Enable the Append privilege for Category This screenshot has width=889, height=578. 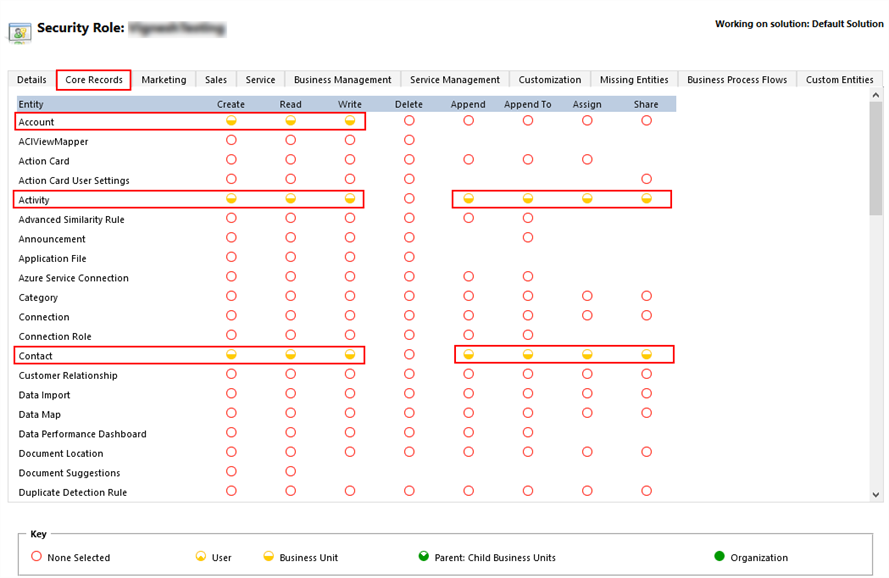[468, 296]
